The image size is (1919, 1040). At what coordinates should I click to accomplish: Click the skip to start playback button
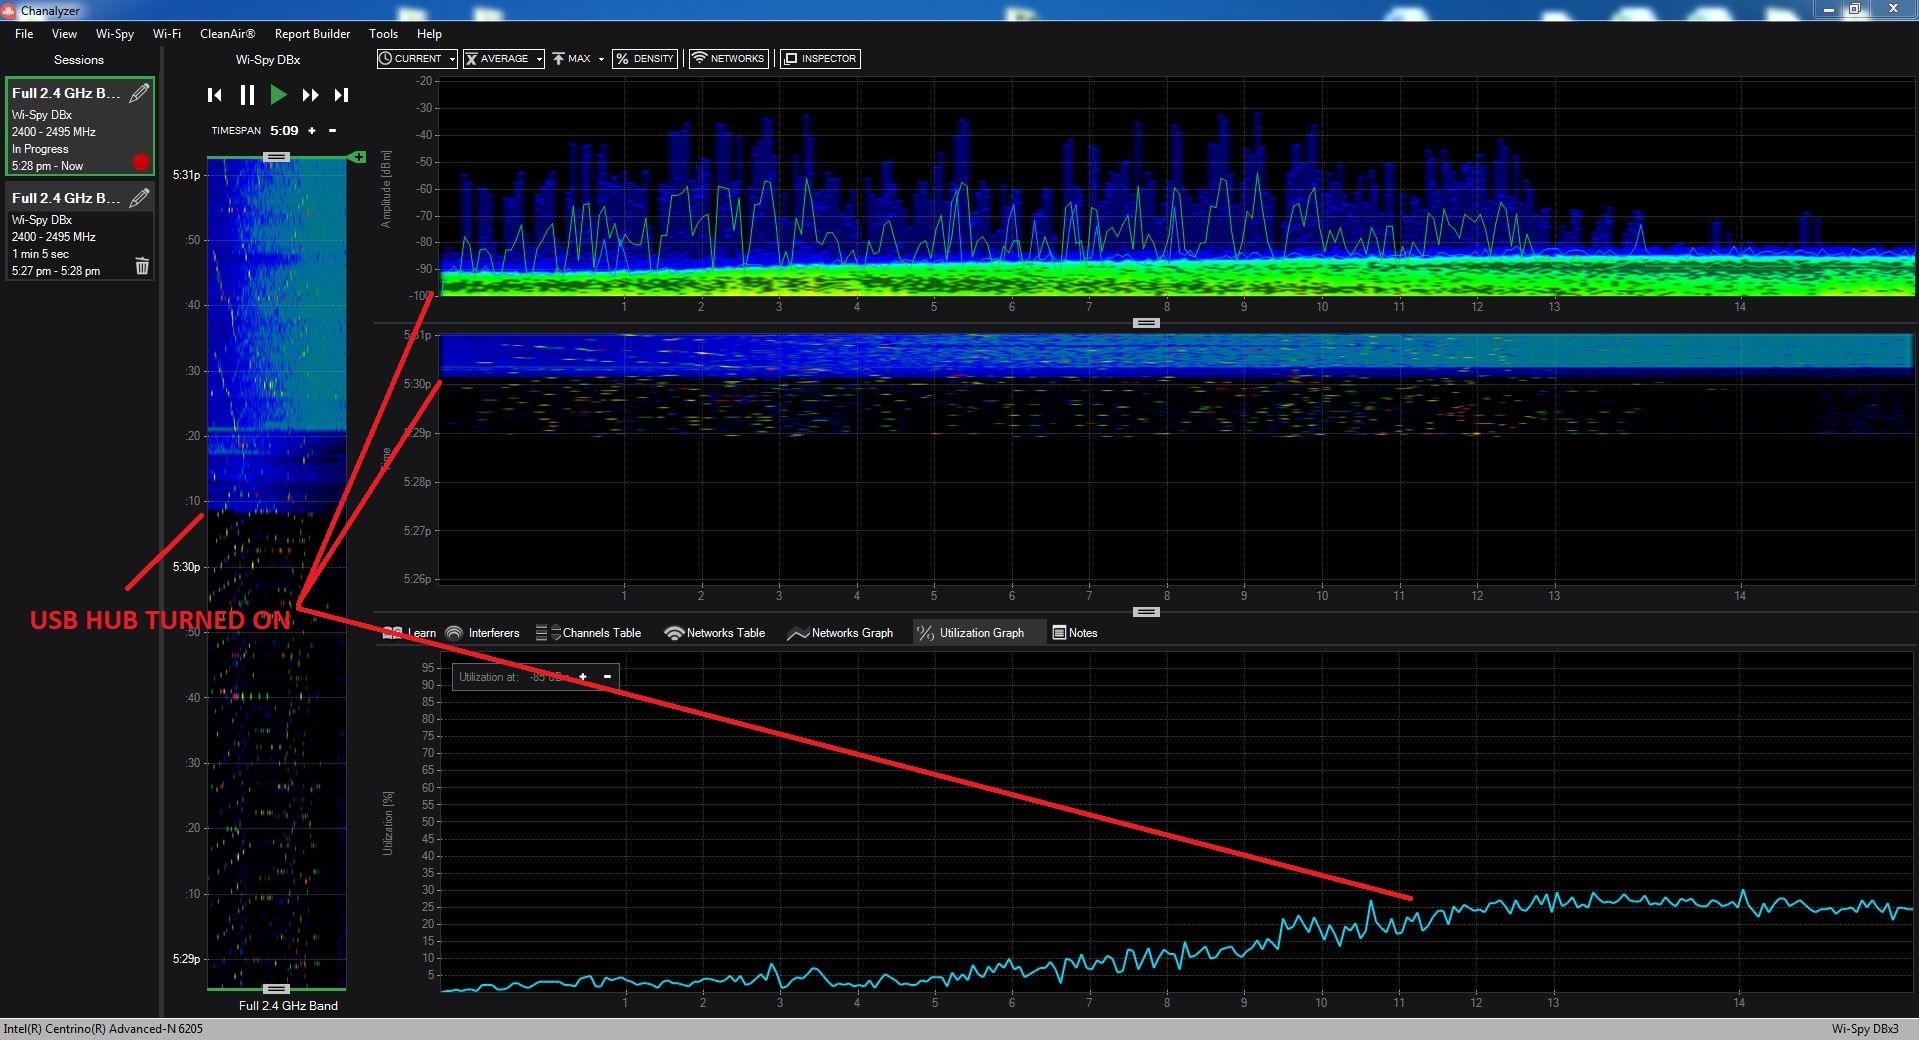[x=214, y=95]
